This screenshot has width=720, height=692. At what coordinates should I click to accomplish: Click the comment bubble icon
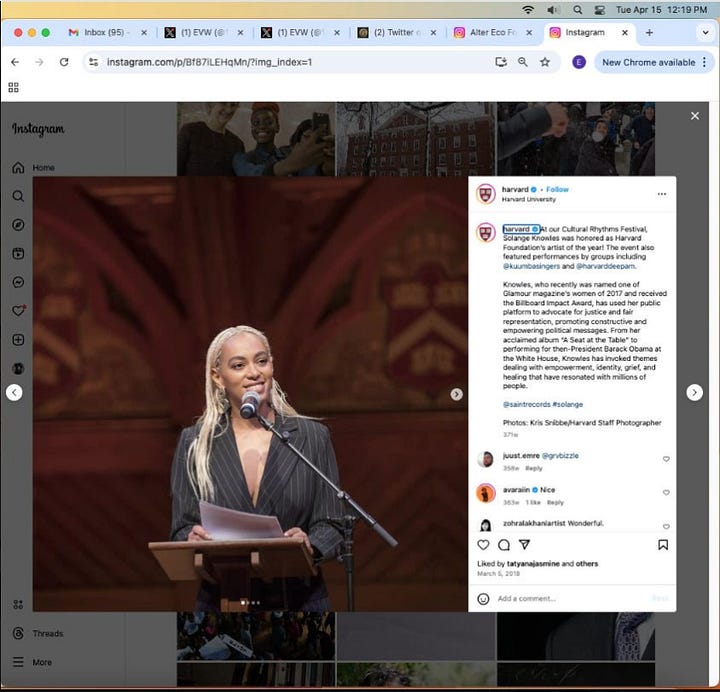click(x=504, y=545)
